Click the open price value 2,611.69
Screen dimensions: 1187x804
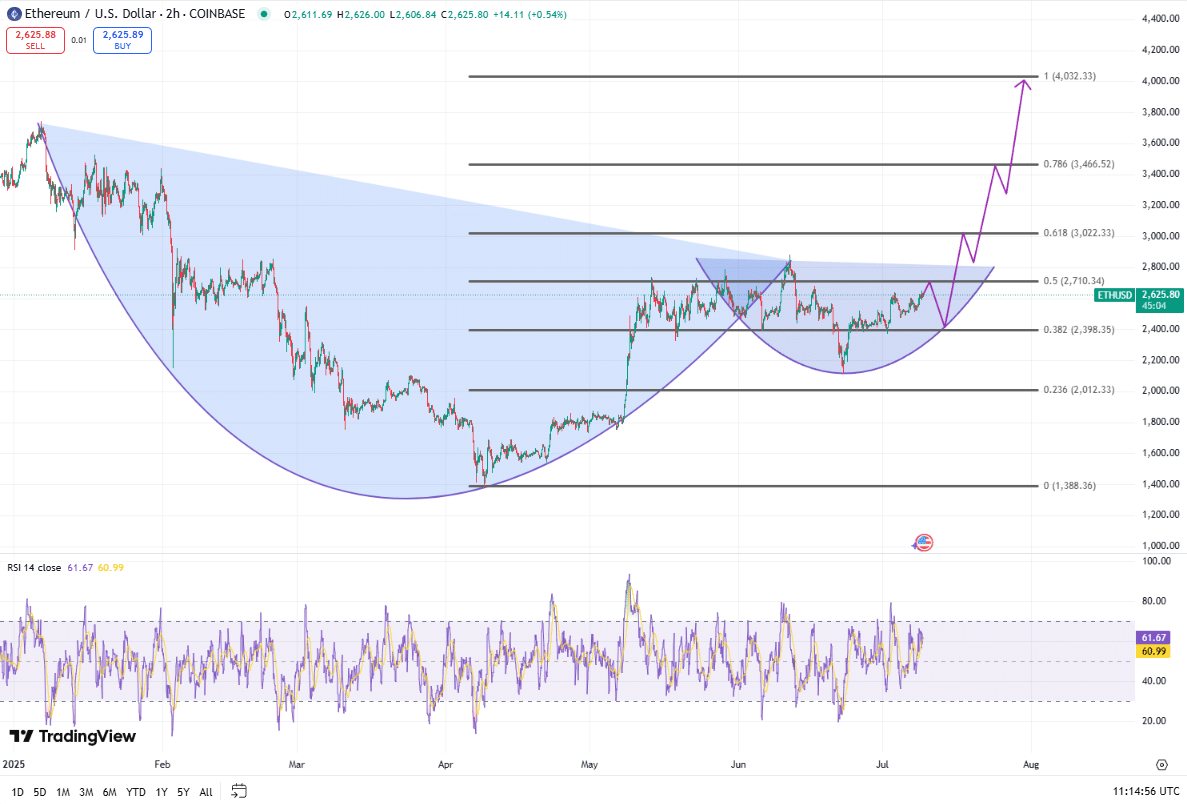pyautogui.click(x=310, y=14)
